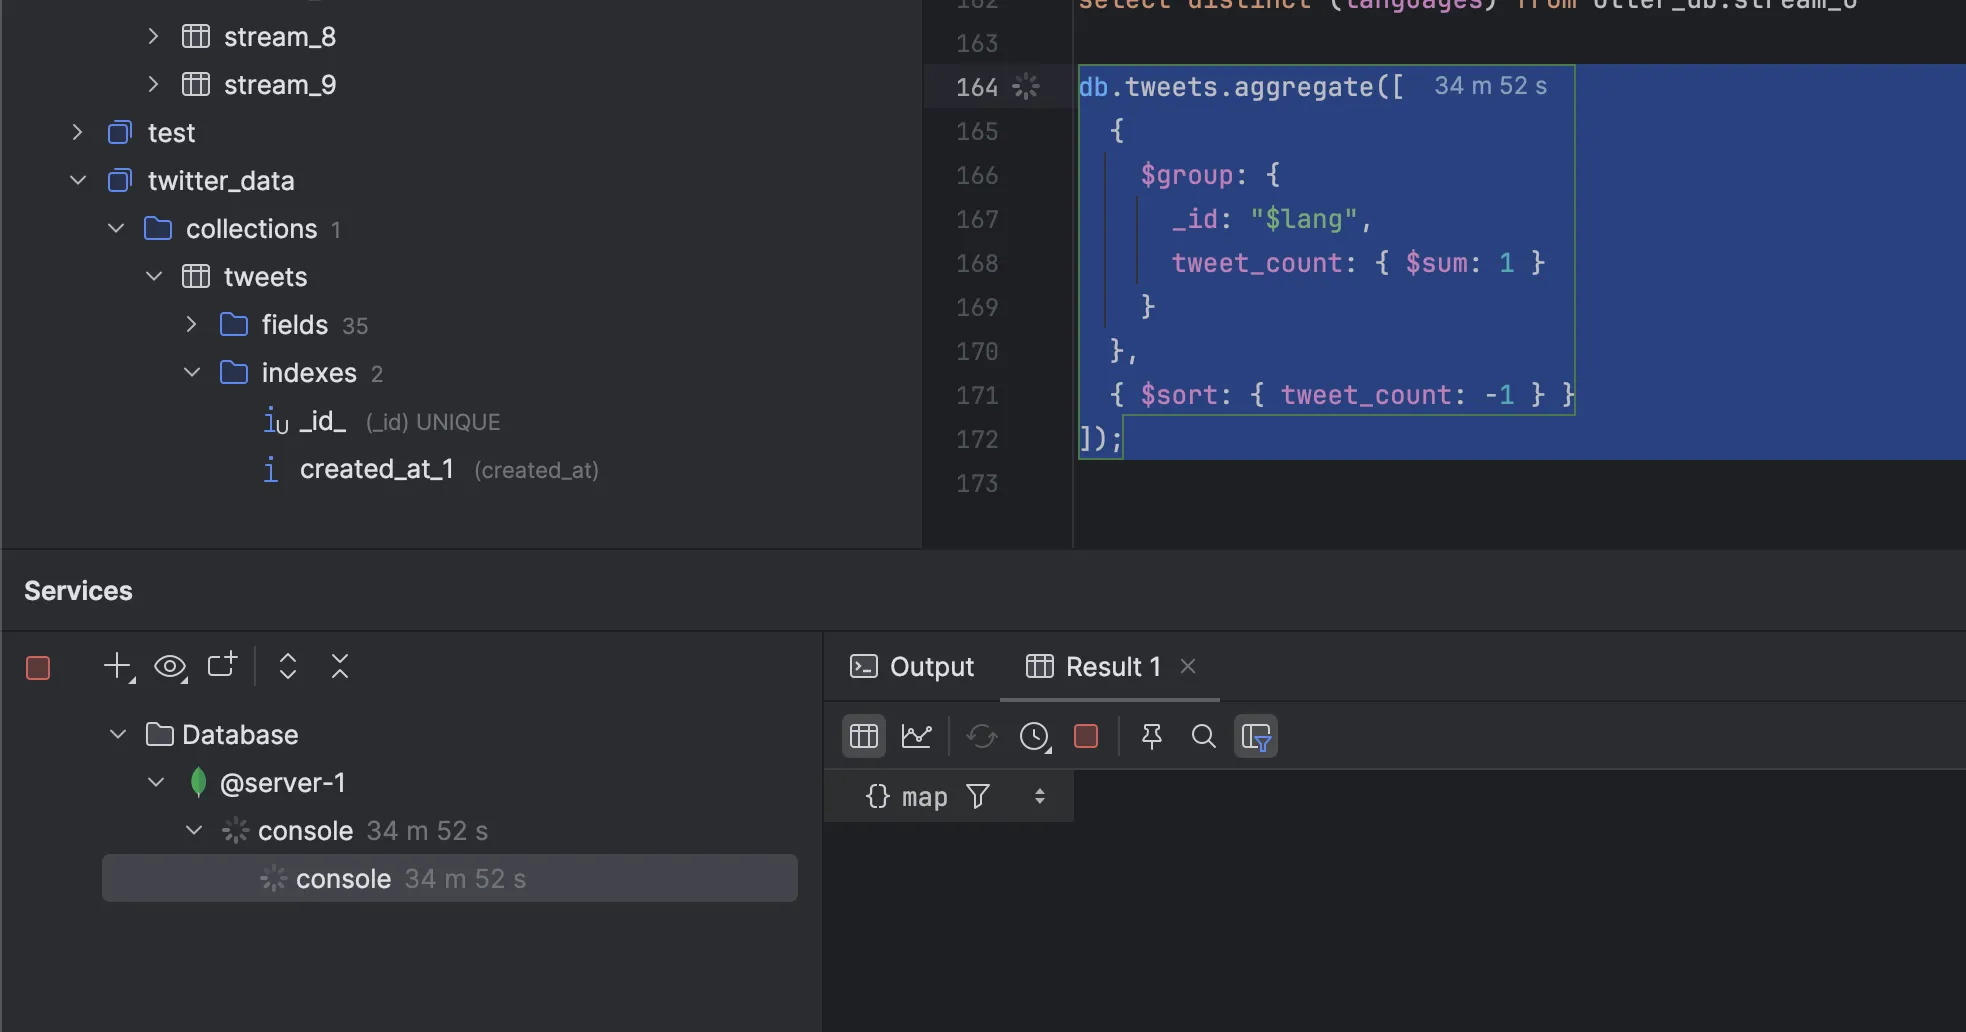Image resolution: width=1966 pixels, height=1032 pixels.
Task: Click the MongoDB leaf icon for @server-1
Action: coord(198,783)
